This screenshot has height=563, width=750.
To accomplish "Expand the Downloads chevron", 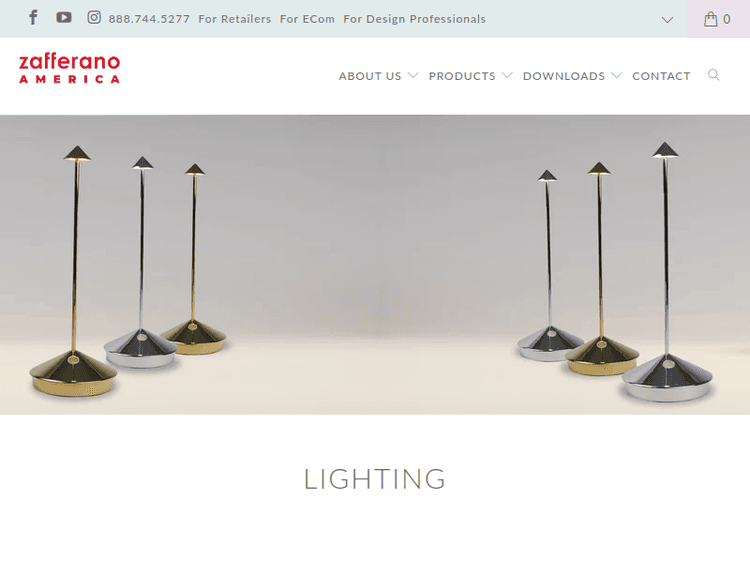I will coord(616,76).
